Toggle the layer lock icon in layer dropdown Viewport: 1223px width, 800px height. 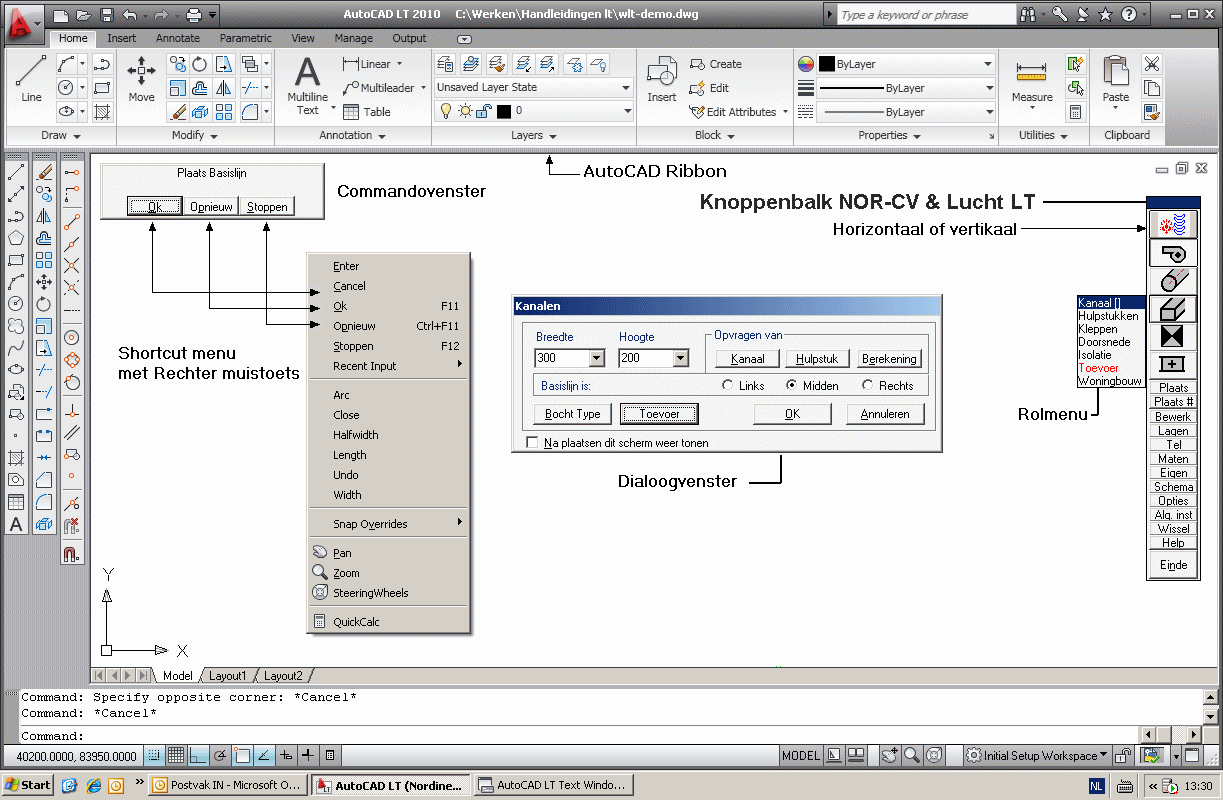coord(482,111)
